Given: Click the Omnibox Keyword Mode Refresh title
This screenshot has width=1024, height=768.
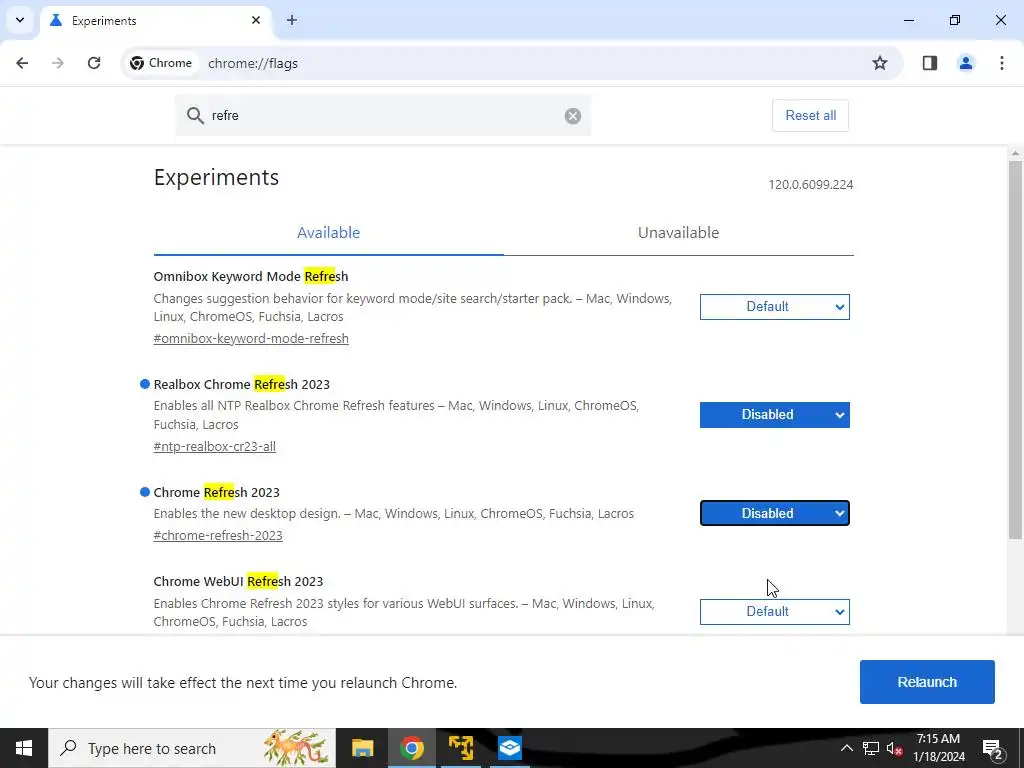Looking at the screenshot, I should (251, 276).
